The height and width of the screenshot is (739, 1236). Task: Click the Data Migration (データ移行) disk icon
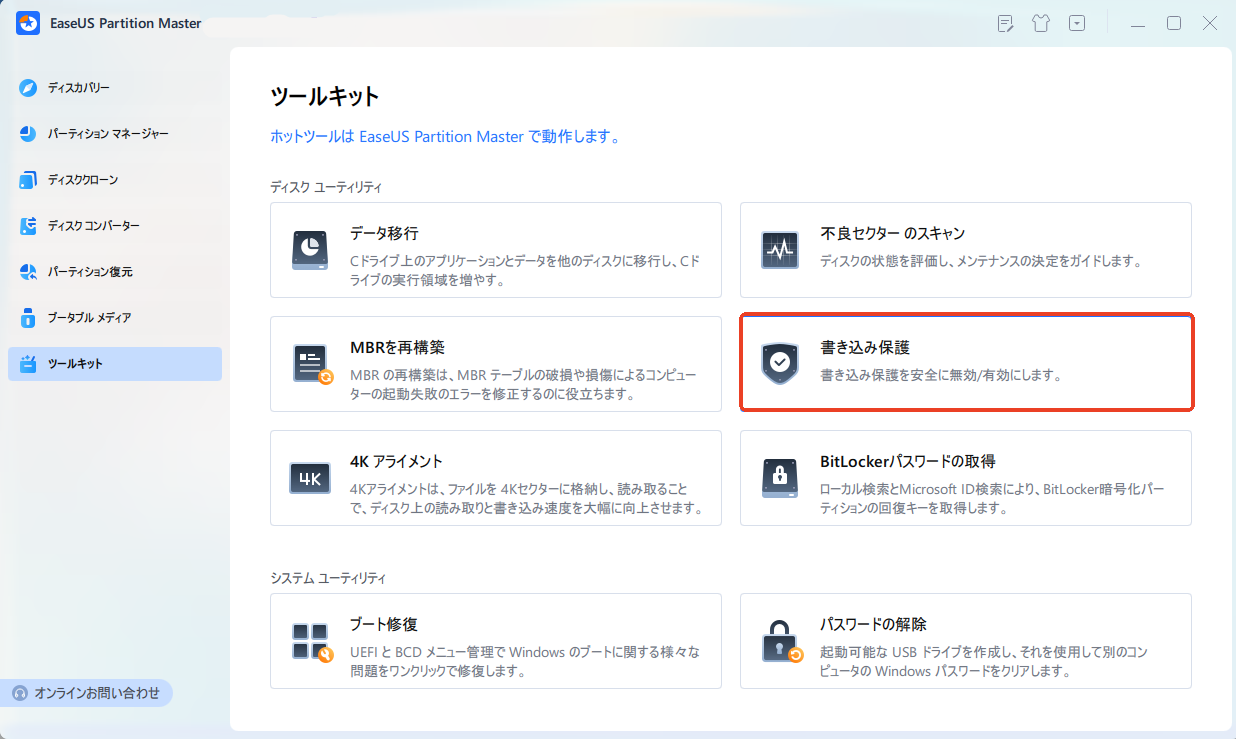click(311, 250)
